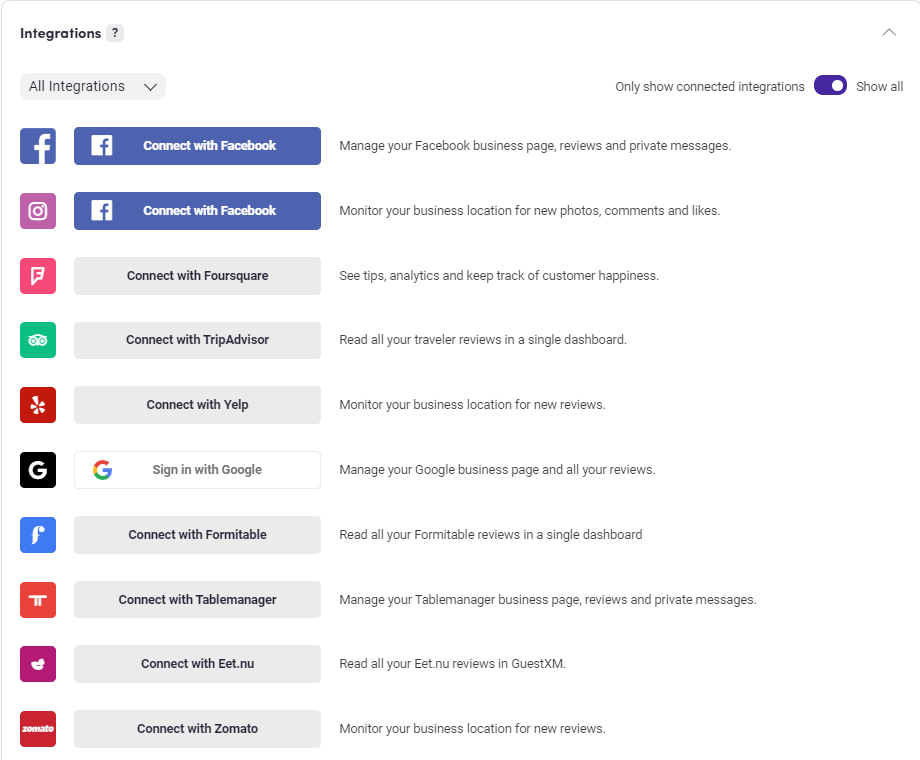This screenshot has height=760, width=920.
Task: Click the text "Read all your Formitable reviews in a single dashboard"
Action: [x=491, y=535]
